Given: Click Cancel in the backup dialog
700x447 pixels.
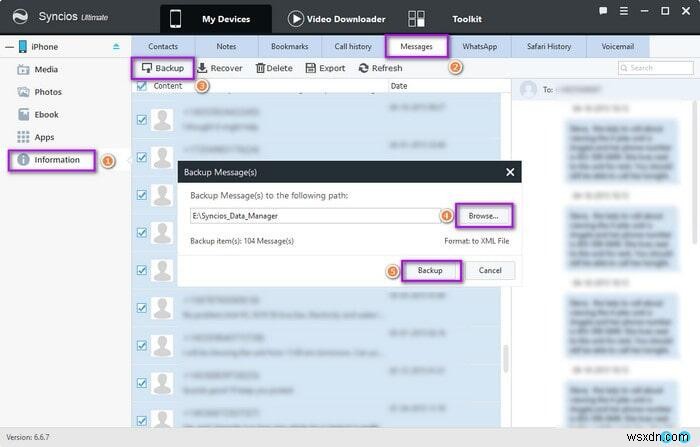Looking at the screenshot, I should click(490, 271).
